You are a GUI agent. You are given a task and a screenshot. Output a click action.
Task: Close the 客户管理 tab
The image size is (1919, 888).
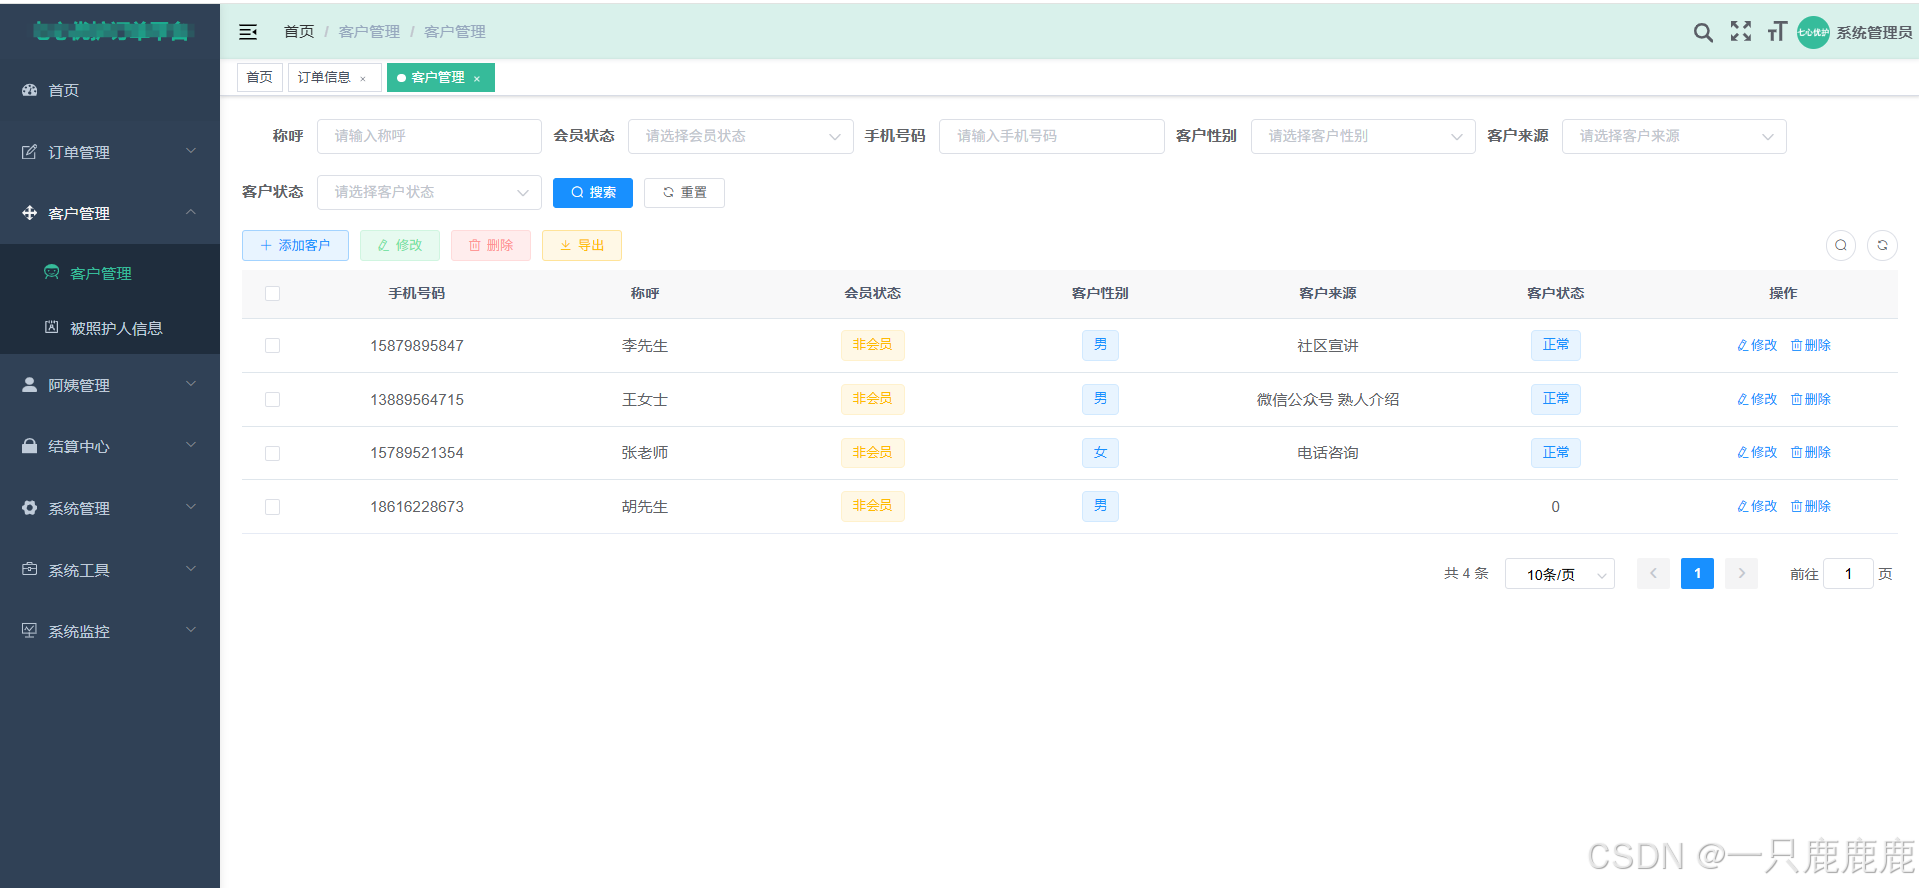coord(477,78)
